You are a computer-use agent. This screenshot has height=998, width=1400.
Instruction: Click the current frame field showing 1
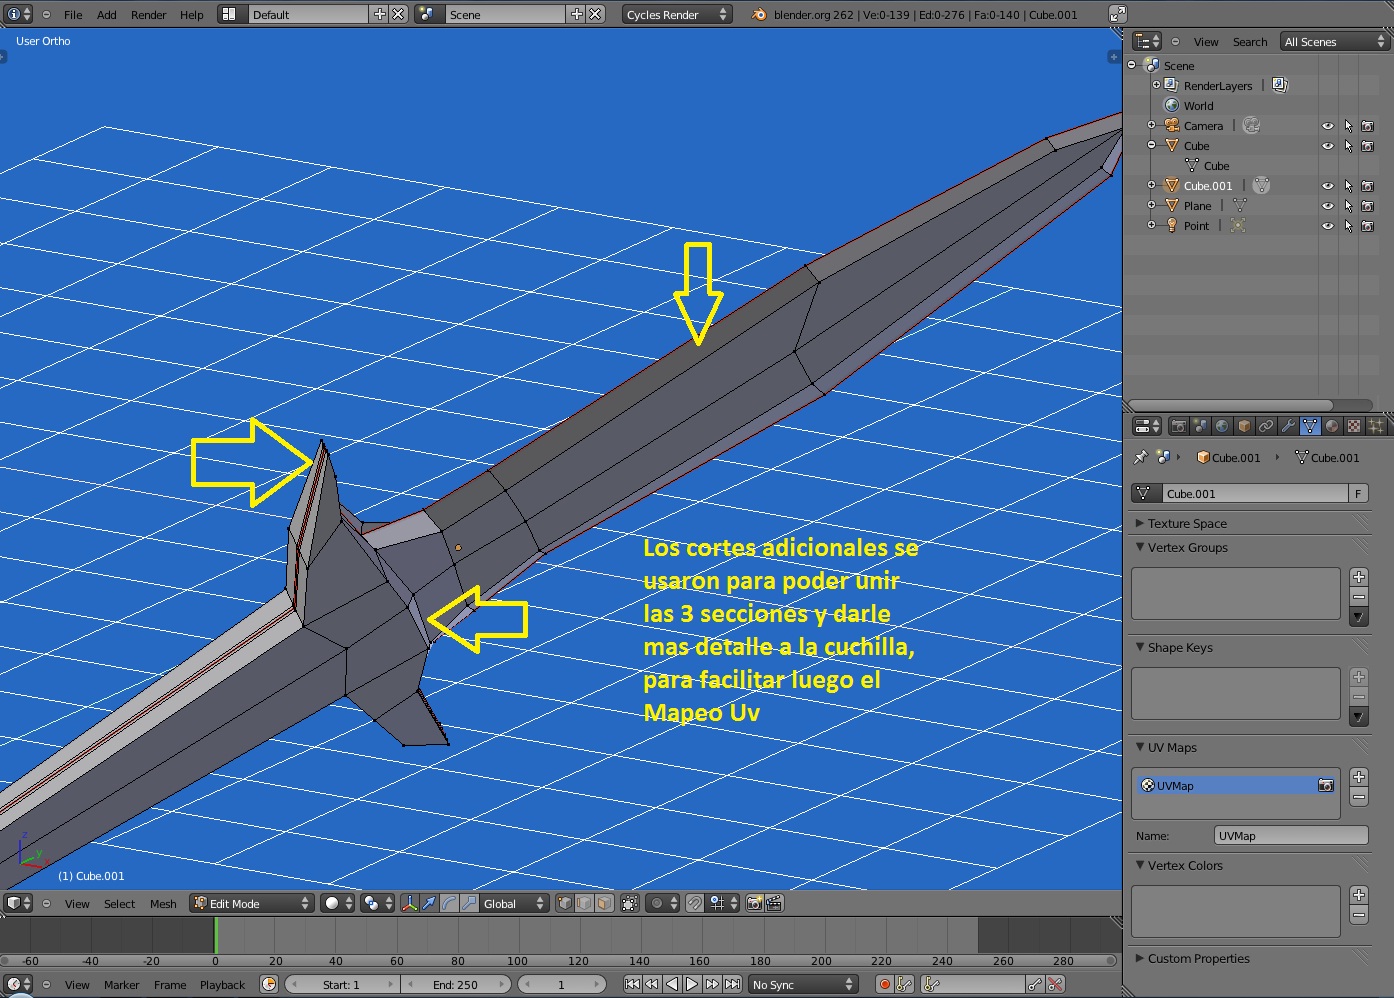point(561,984)
